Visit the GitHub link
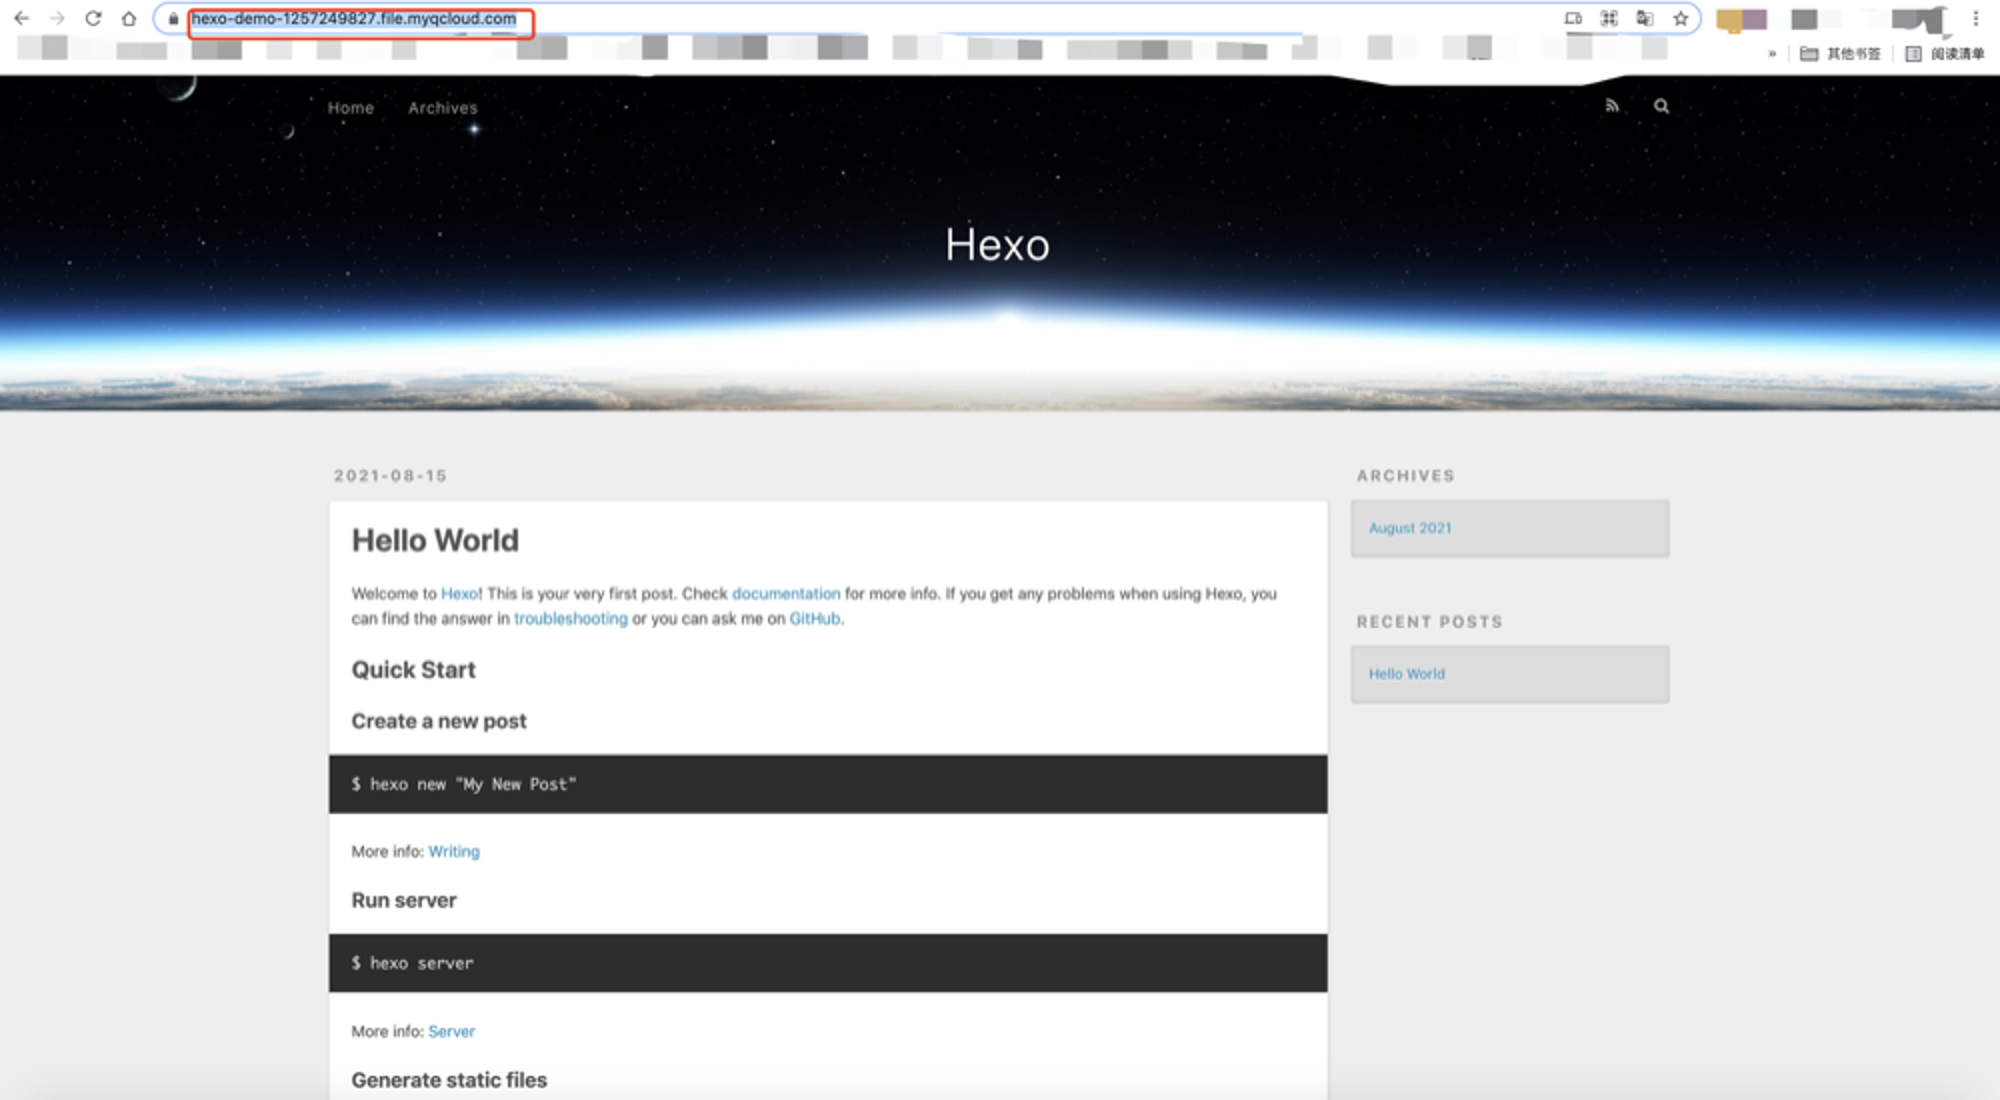 [815, 619]
